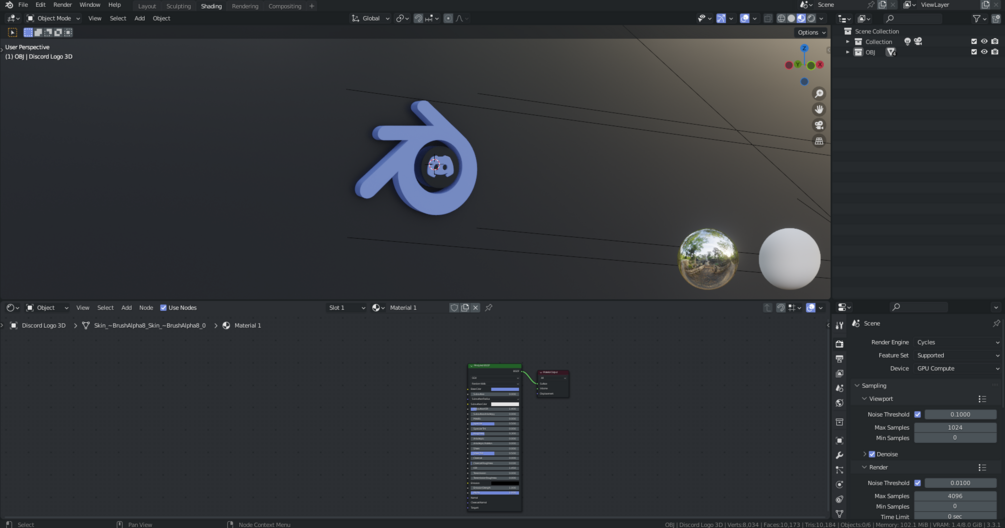The image size is (1005, 528).
Task: Click the zoom magnifier gizmo in viewport
Action: pos(819,94)
